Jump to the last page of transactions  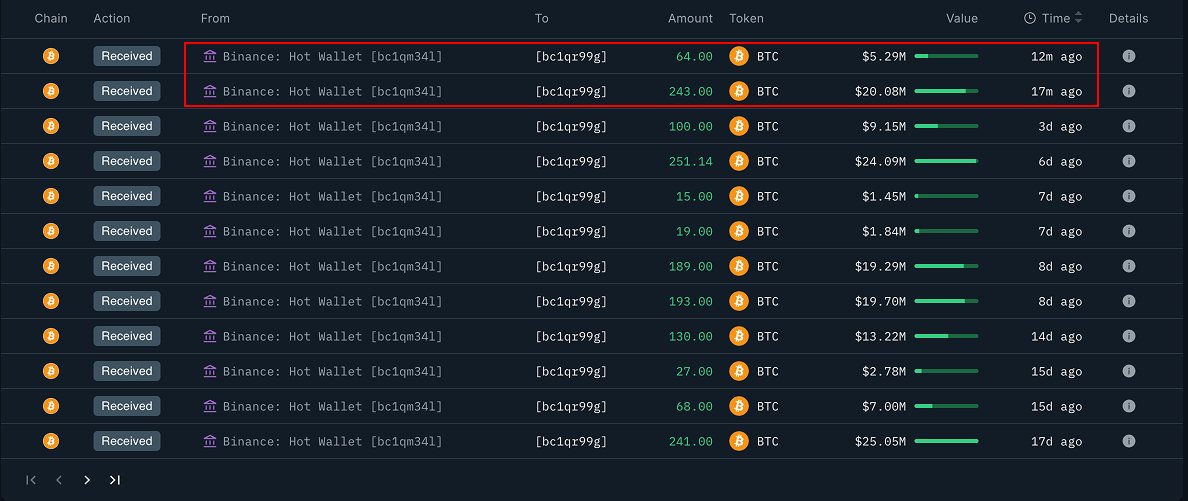(x=115, y=480)
